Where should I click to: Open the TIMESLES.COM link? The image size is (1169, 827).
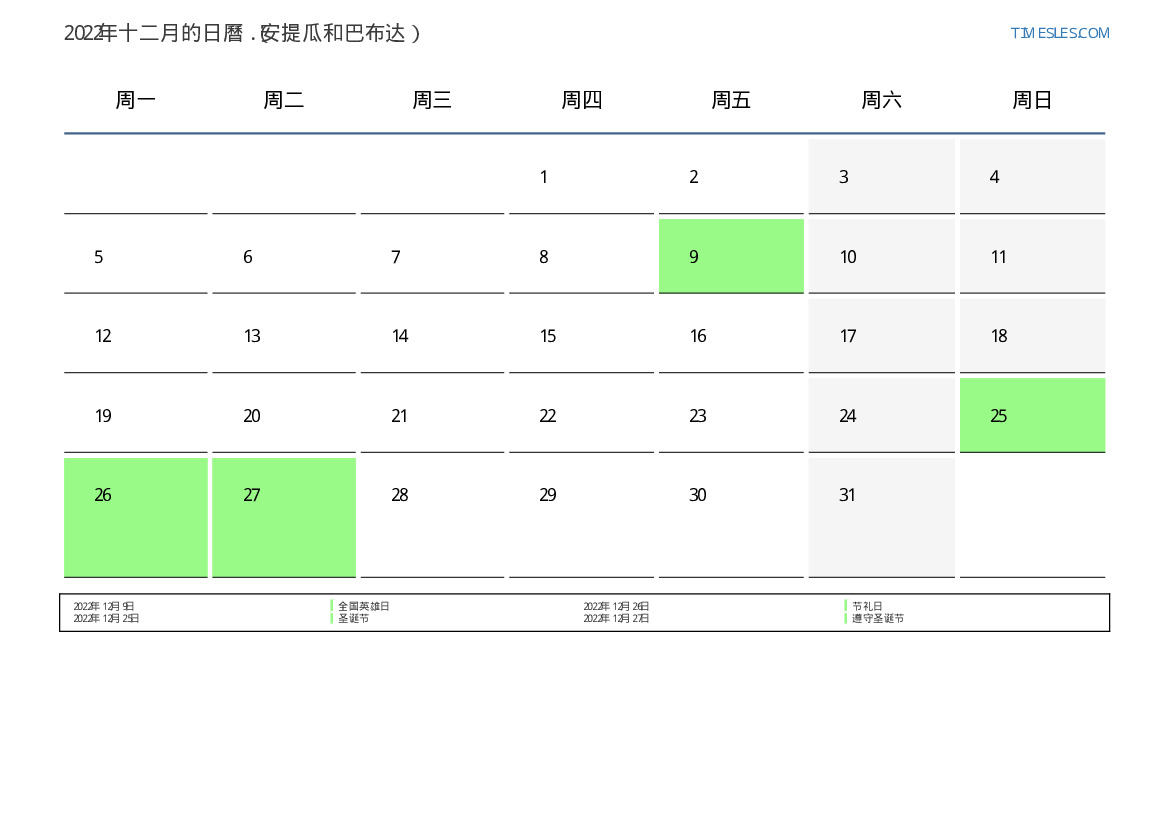click(x=1059, y=33)
